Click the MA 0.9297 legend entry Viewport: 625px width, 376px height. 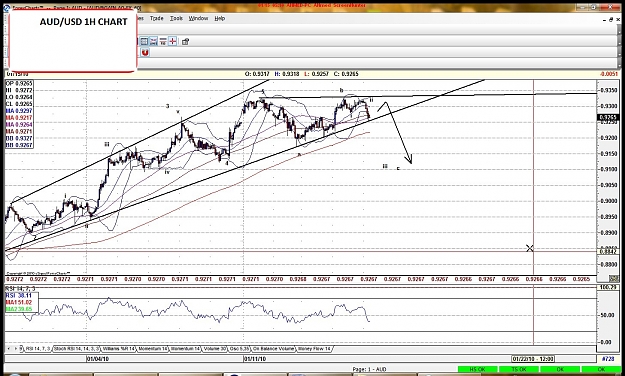pyautogui.click(x=19, y=110)
